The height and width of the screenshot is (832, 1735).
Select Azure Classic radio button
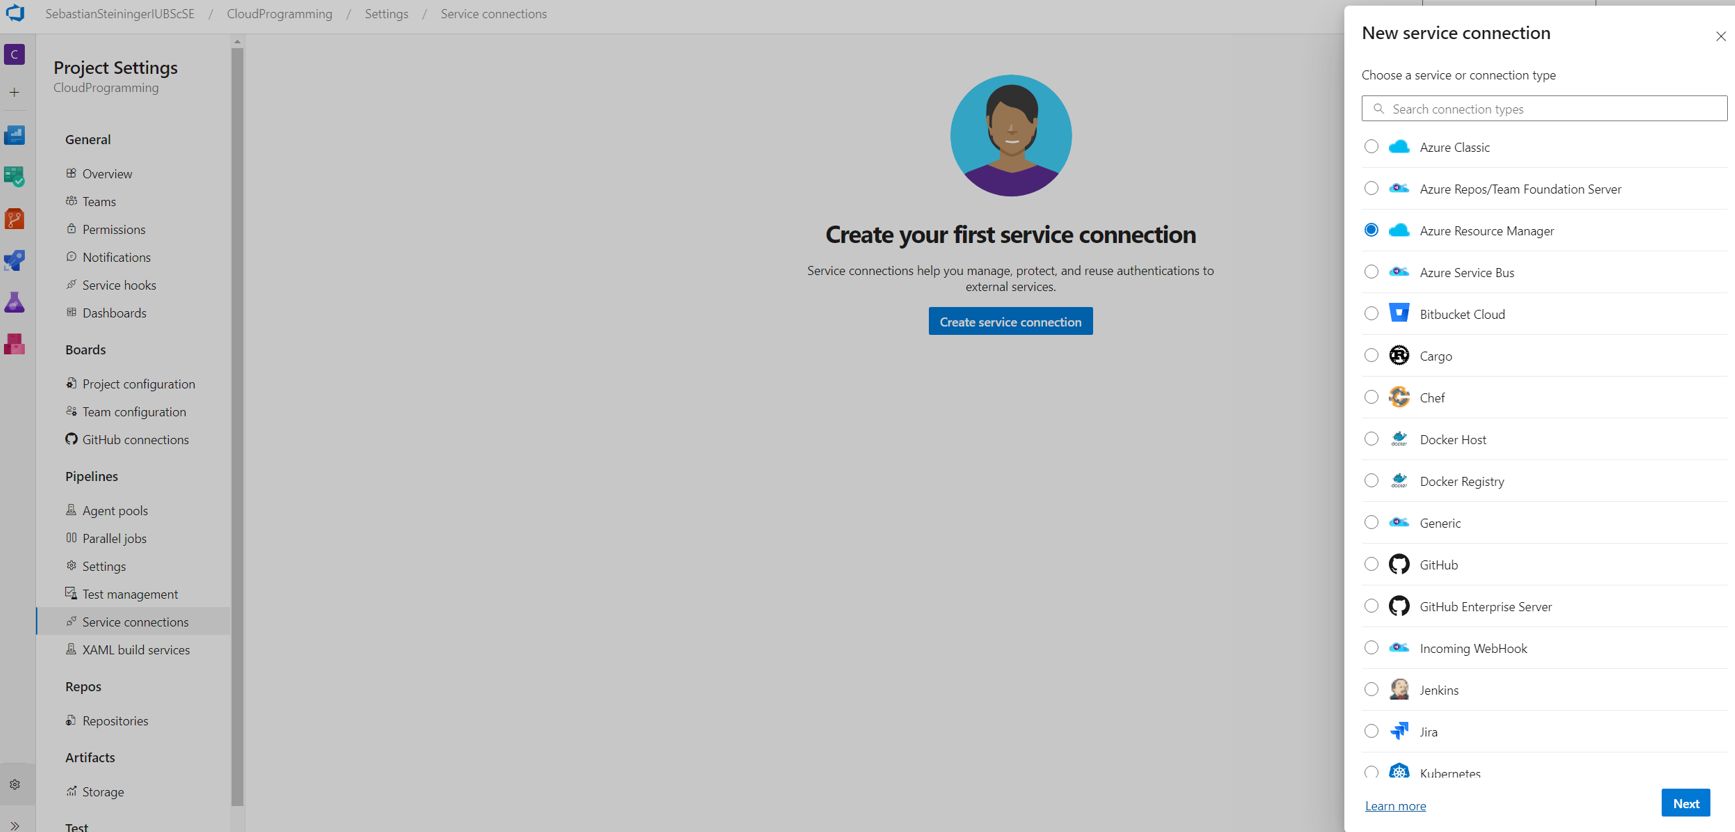(x=1371, y=147)
